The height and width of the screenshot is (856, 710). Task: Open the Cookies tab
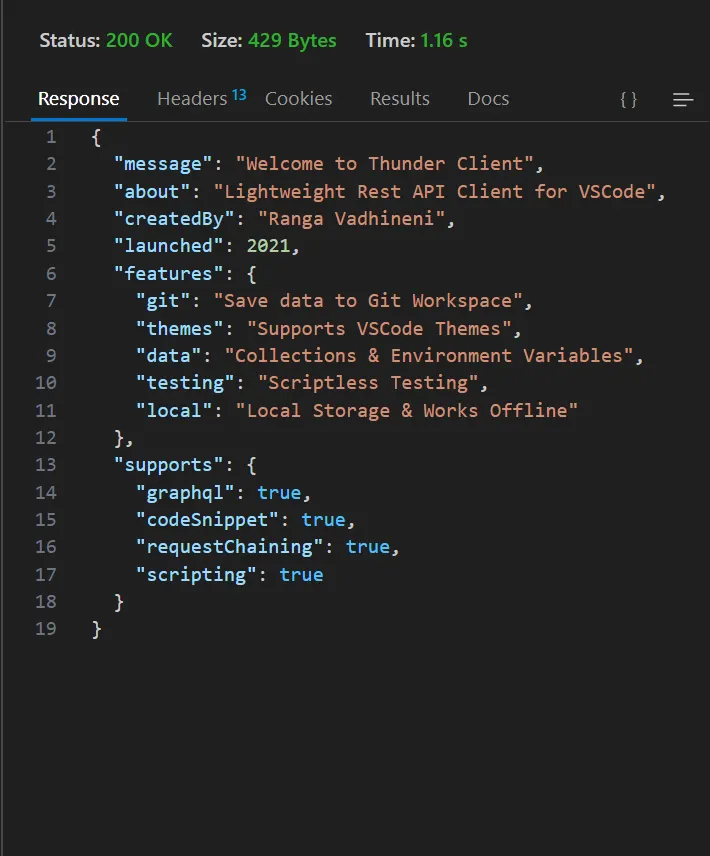tap(299, 99)
